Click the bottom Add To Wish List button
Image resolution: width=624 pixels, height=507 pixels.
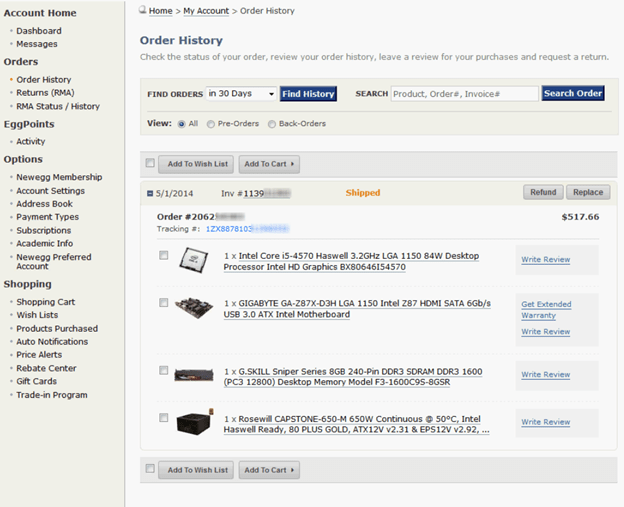point(196,470)
